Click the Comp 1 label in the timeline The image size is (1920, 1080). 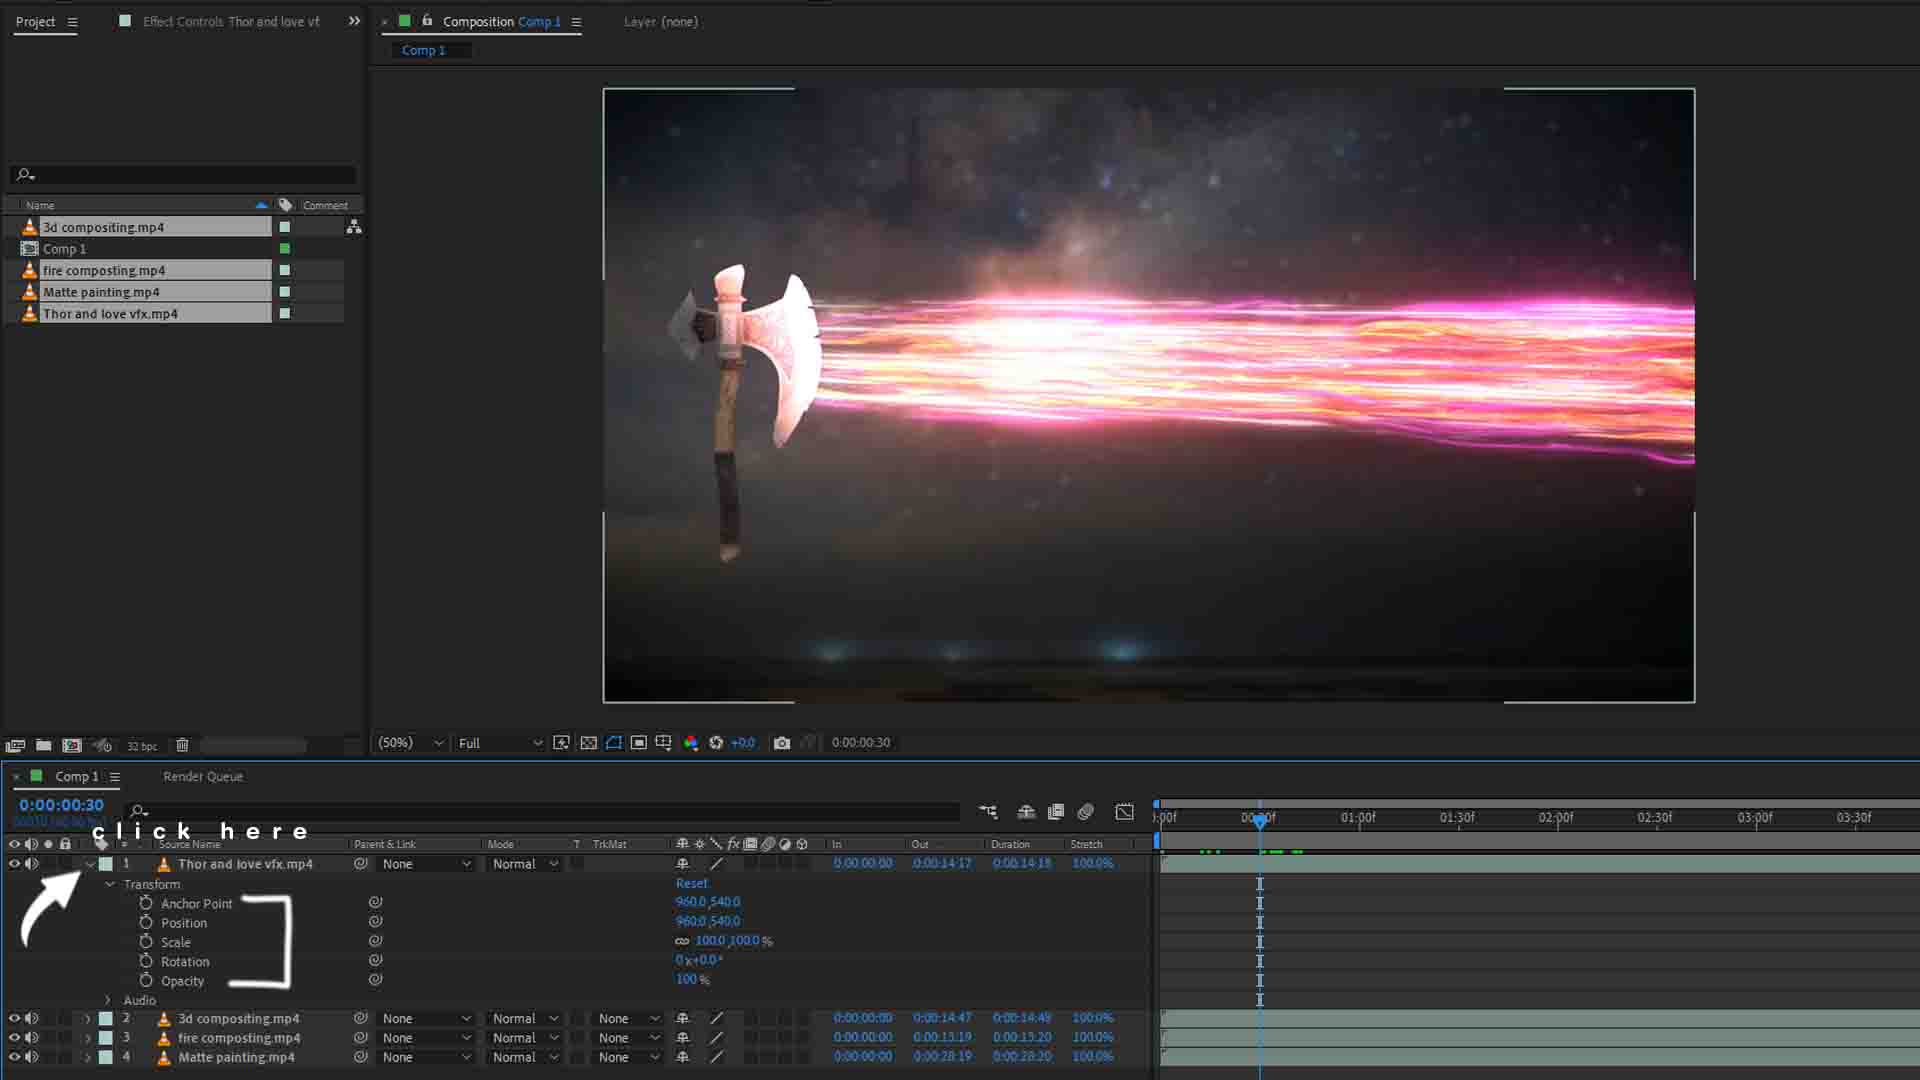(x=76, y=776)
